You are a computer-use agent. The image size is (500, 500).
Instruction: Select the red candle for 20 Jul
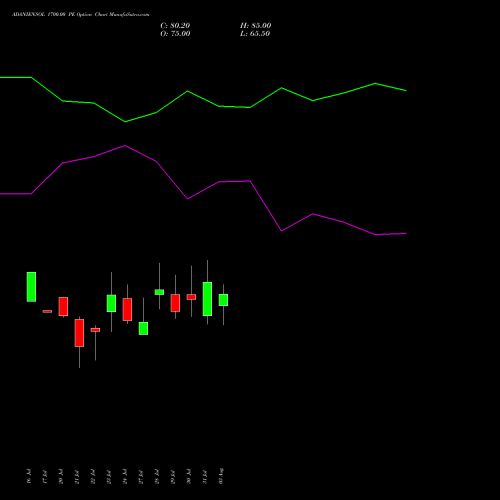pyautogui.click(x=63, y=306)
